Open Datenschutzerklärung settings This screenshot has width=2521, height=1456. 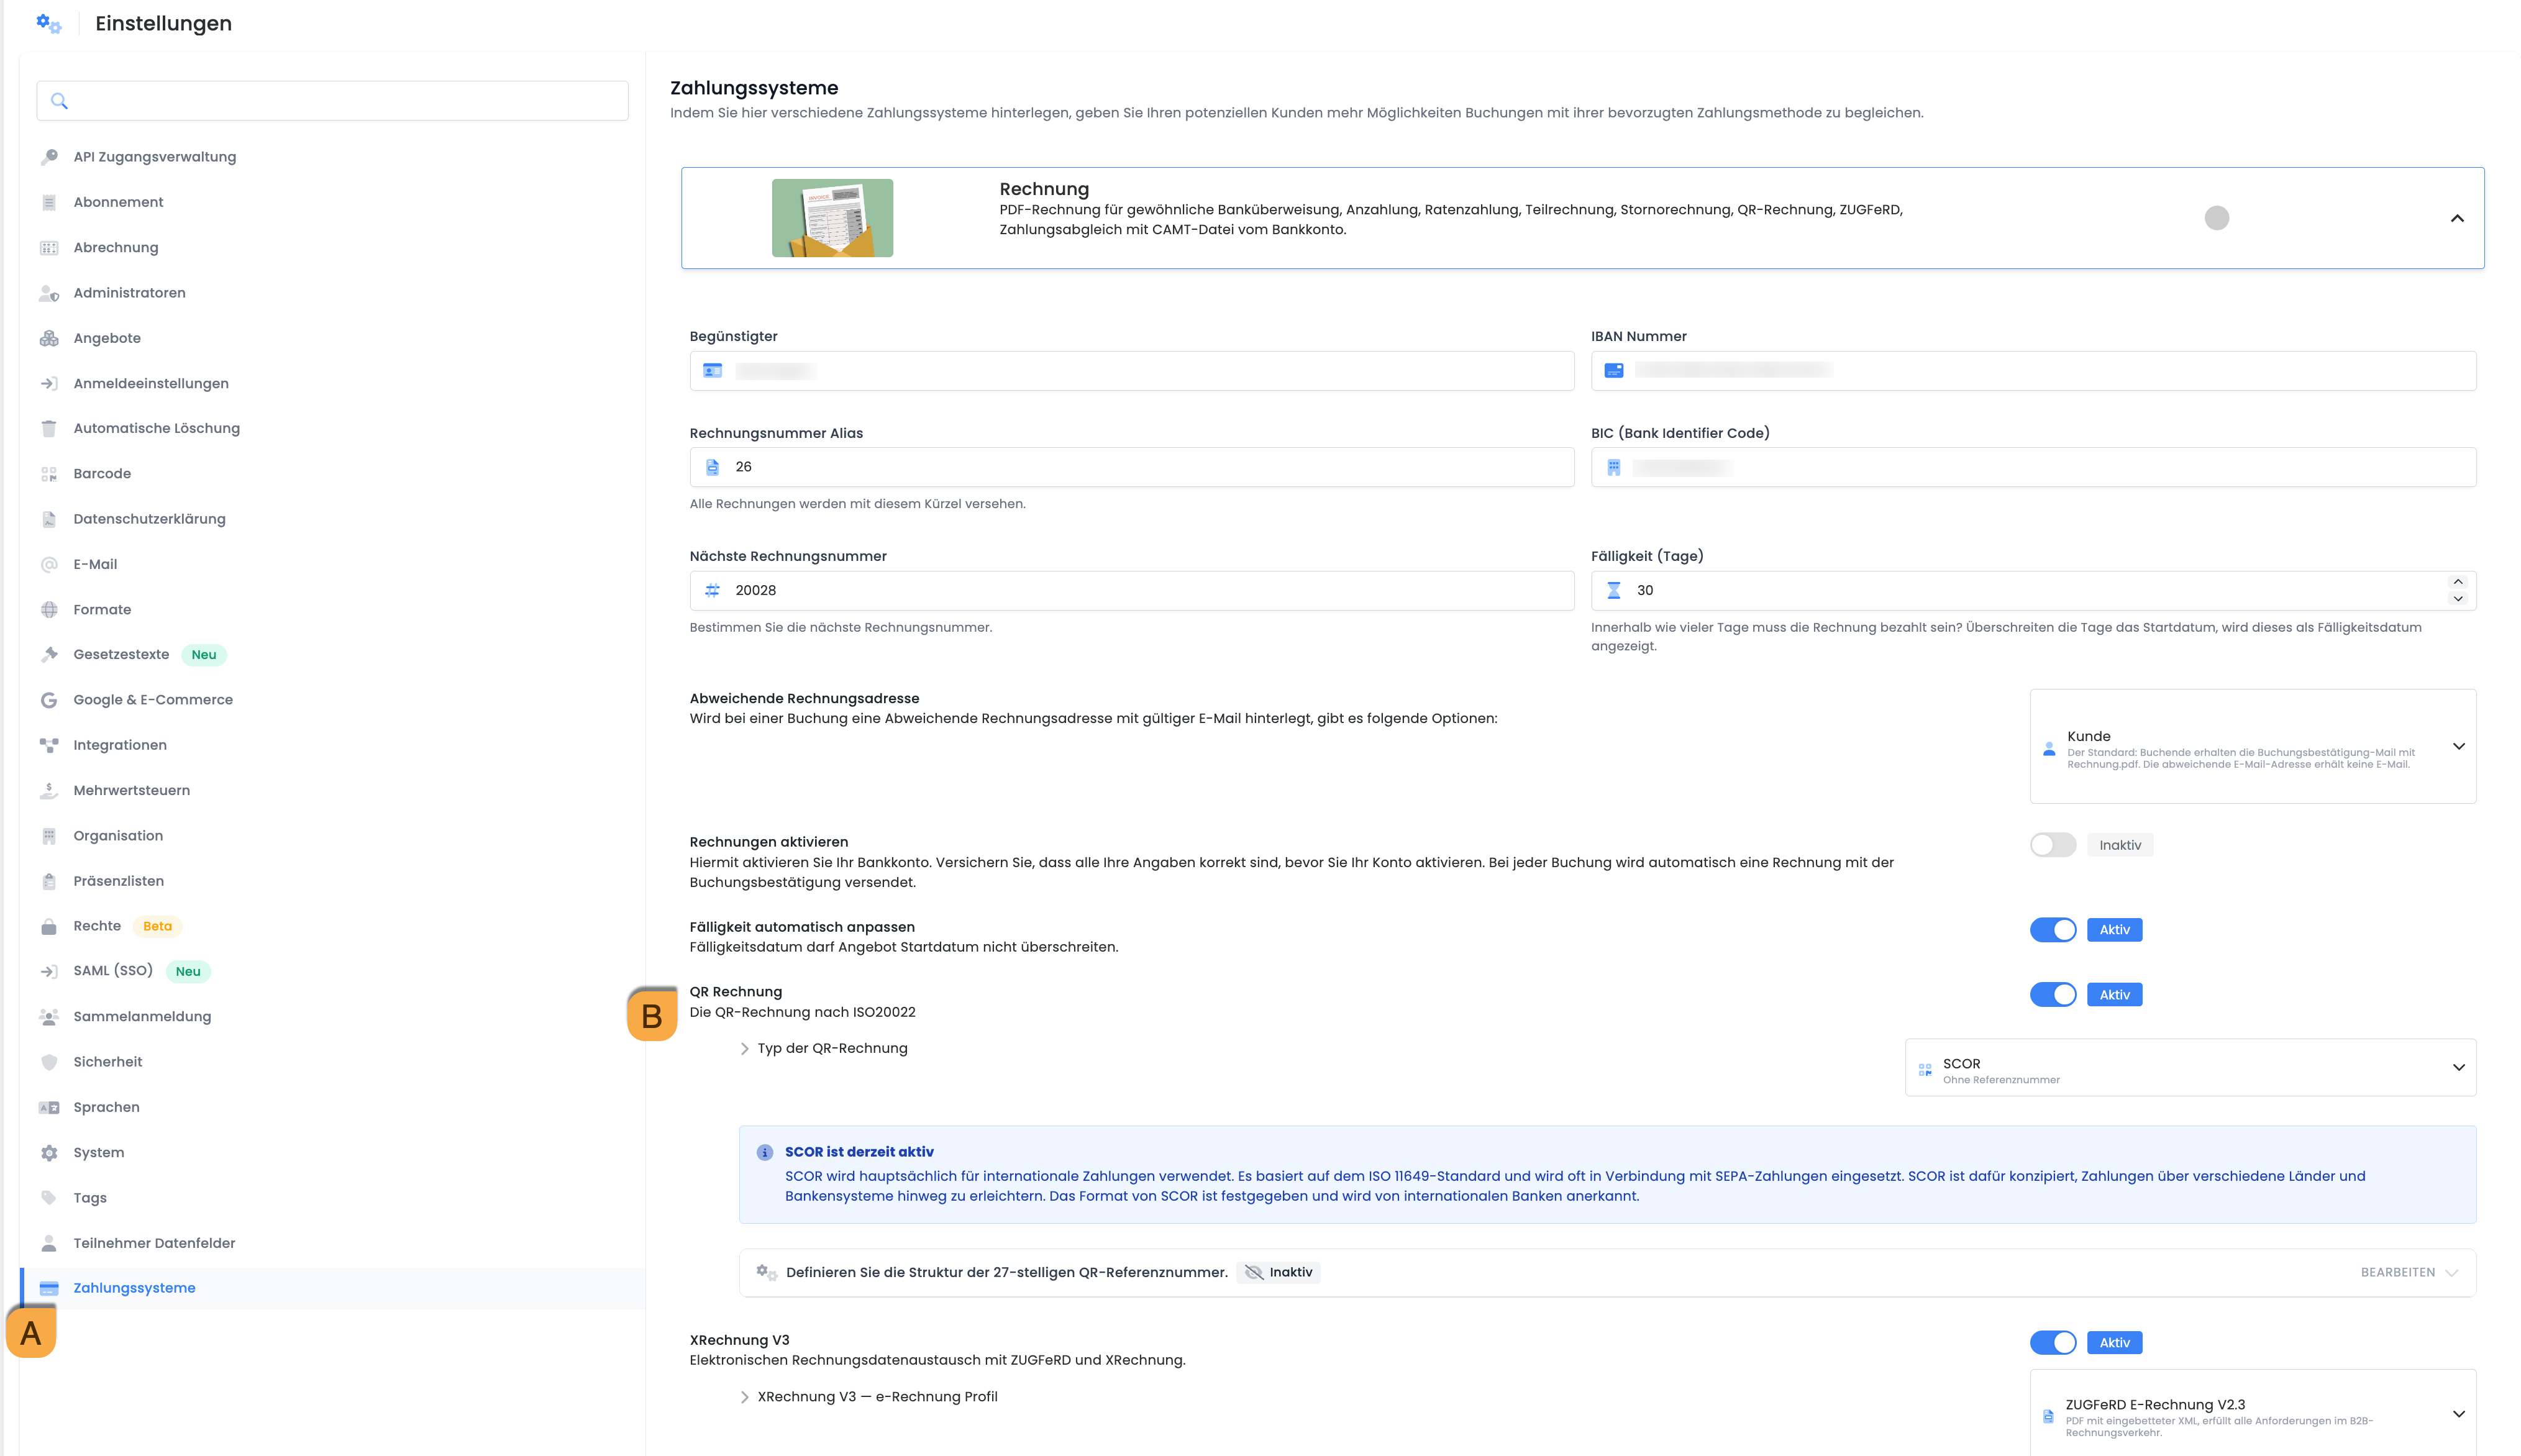click(149, 519)
